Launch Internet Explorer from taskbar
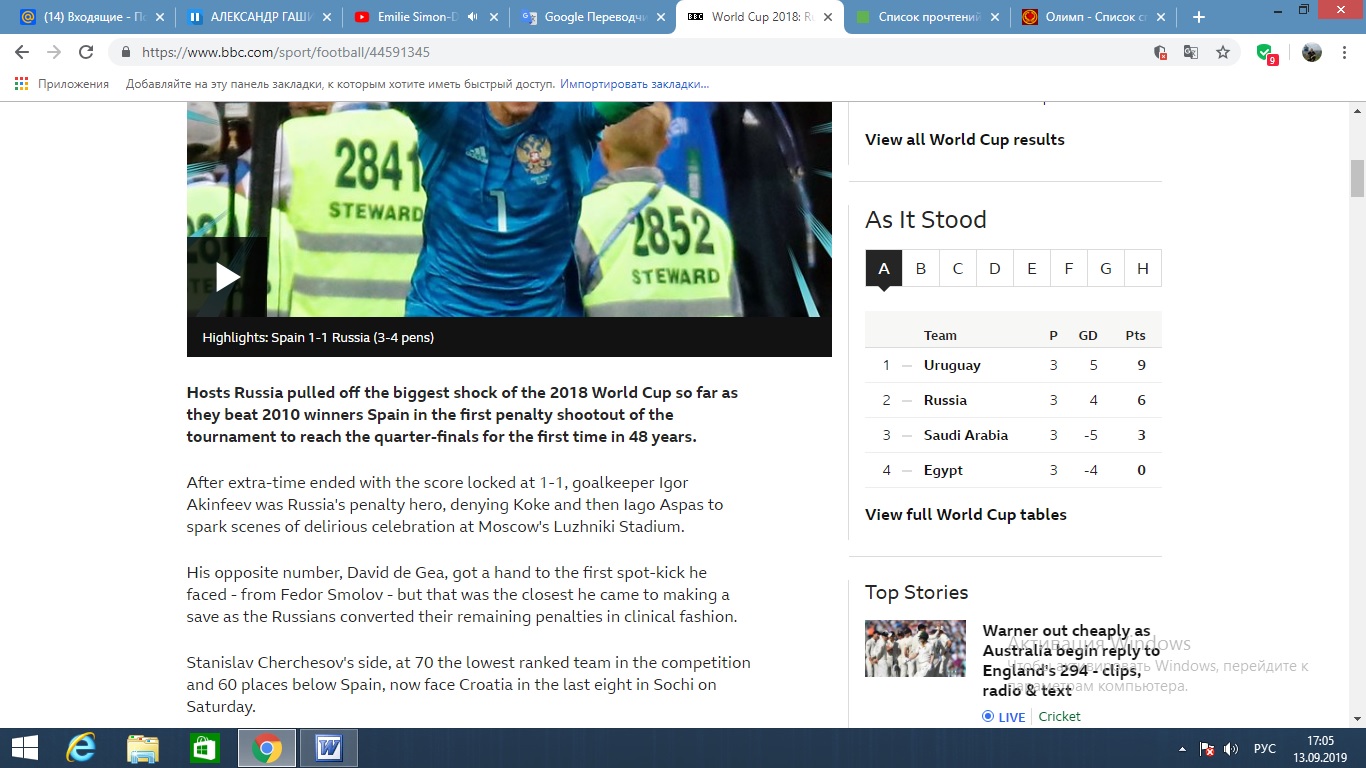This screenshot has width=1366, height=768. click(x=81, y=748)
